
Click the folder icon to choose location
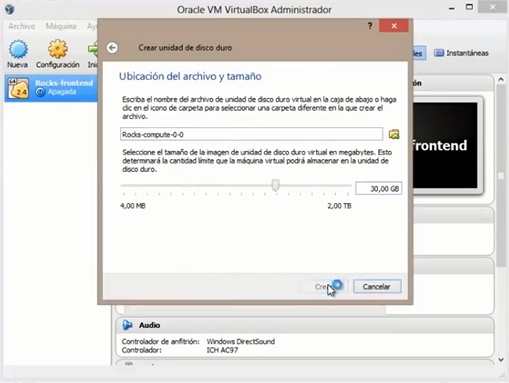394,134
